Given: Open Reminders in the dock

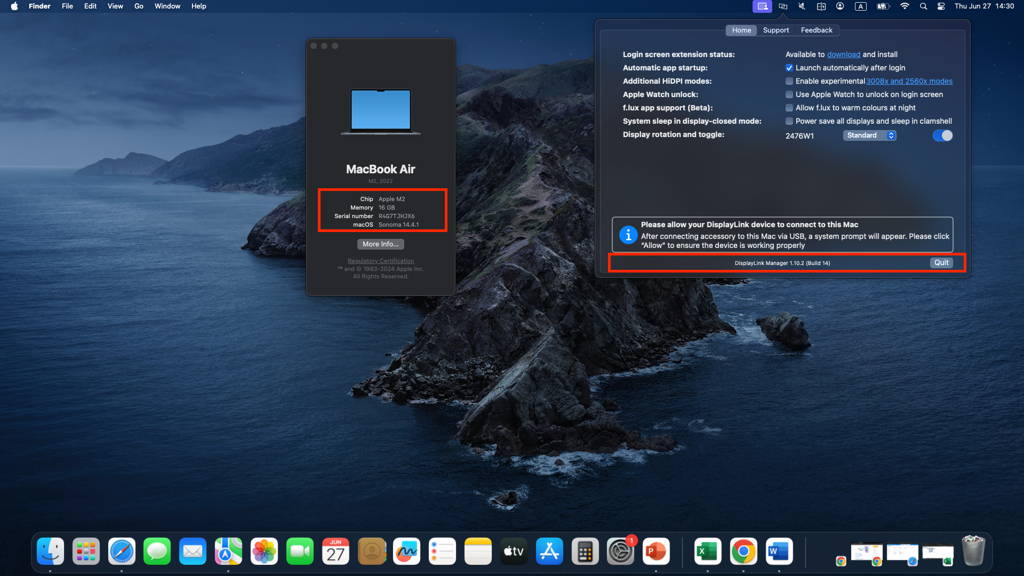Looking at the screenshot, I should 442,551.
